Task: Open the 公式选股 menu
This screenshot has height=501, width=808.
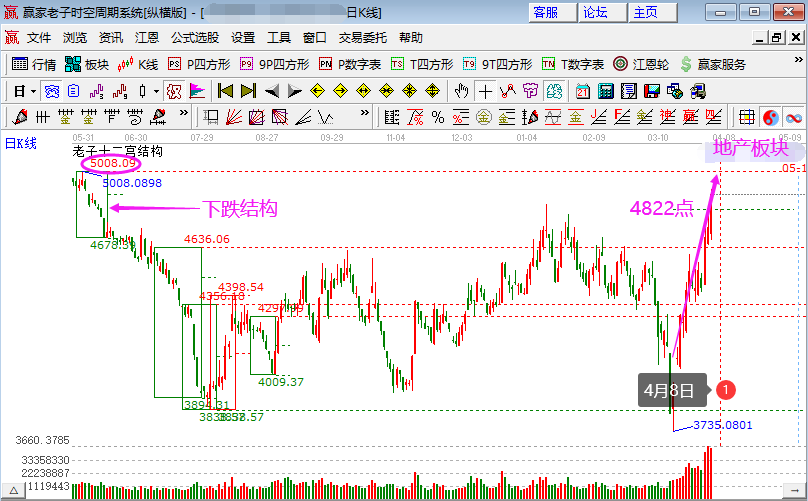Action: pos(195,38)
